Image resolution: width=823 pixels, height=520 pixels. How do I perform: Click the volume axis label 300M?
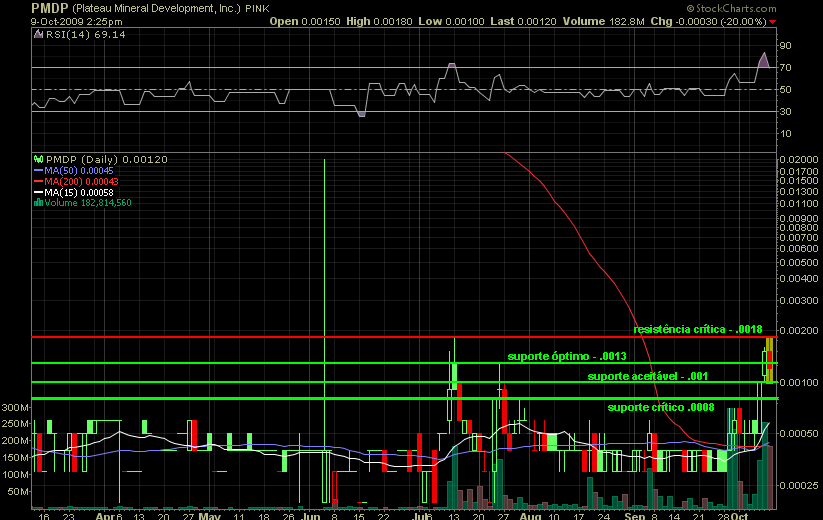15,408
